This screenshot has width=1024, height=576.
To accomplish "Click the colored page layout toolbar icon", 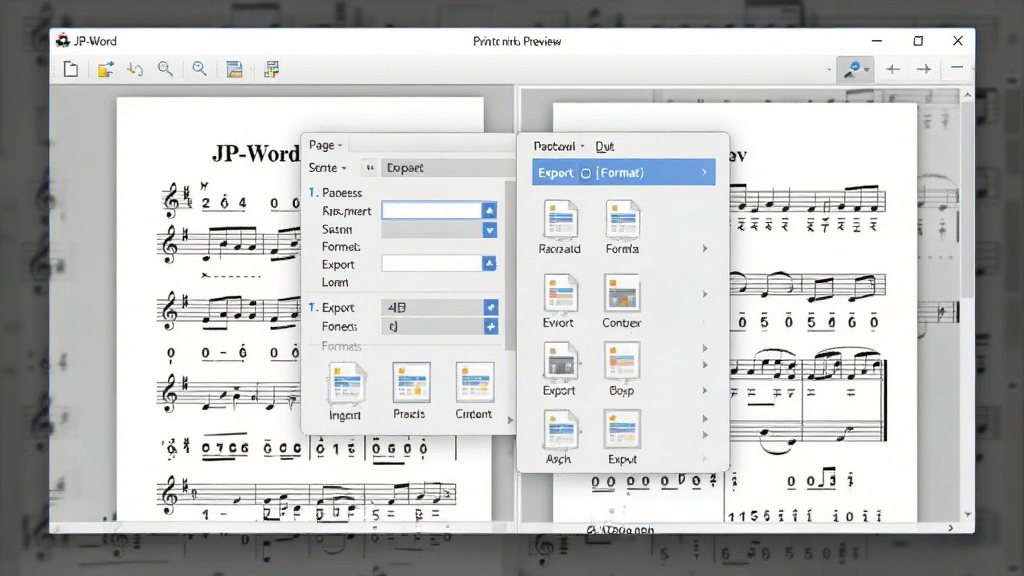I will click(x=272, y=69).
